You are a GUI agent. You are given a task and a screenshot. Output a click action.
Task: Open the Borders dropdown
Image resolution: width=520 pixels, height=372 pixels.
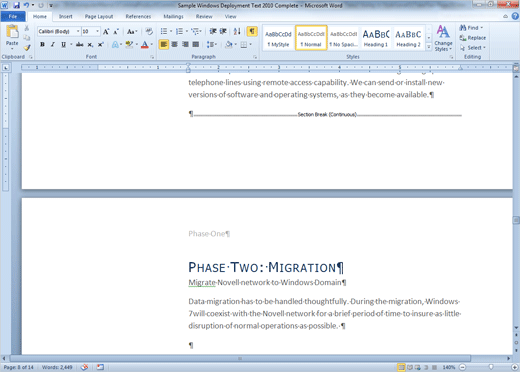click(x=250, y=44)
